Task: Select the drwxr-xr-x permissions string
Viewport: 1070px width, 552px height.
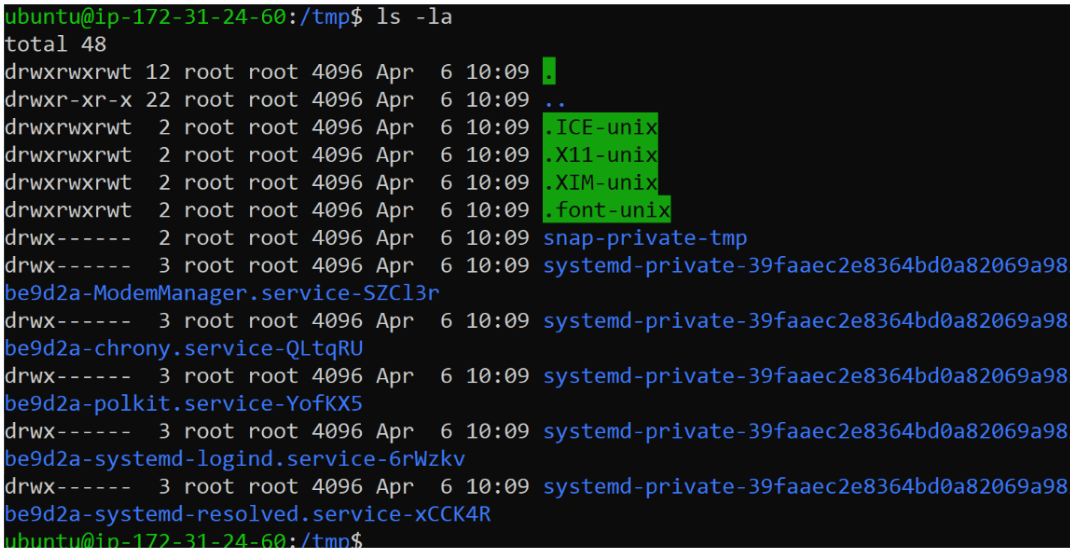Action: [x=68, y=100]
